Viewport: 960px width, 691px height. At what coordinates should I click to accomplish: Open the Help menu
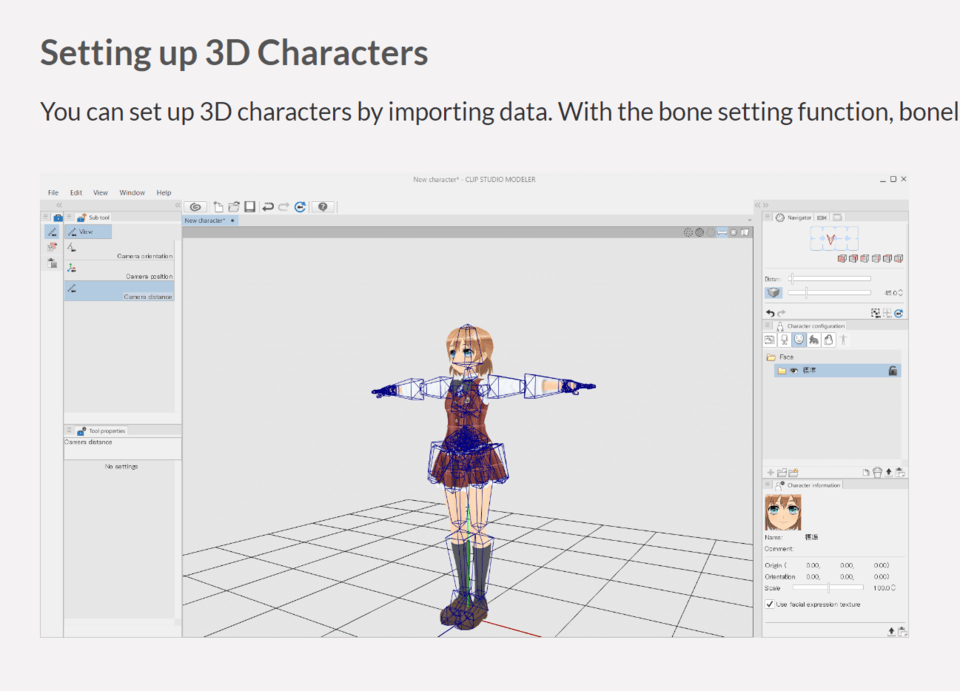(164, 193)
